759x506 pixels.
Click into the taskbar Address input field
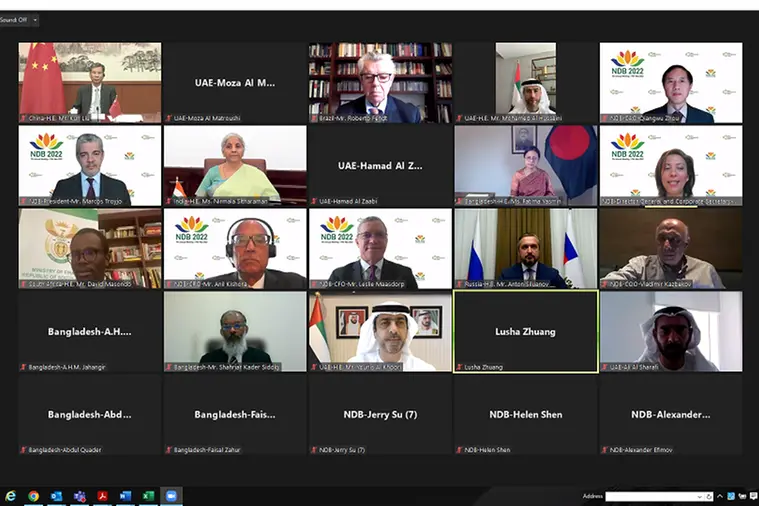point(651,497)
